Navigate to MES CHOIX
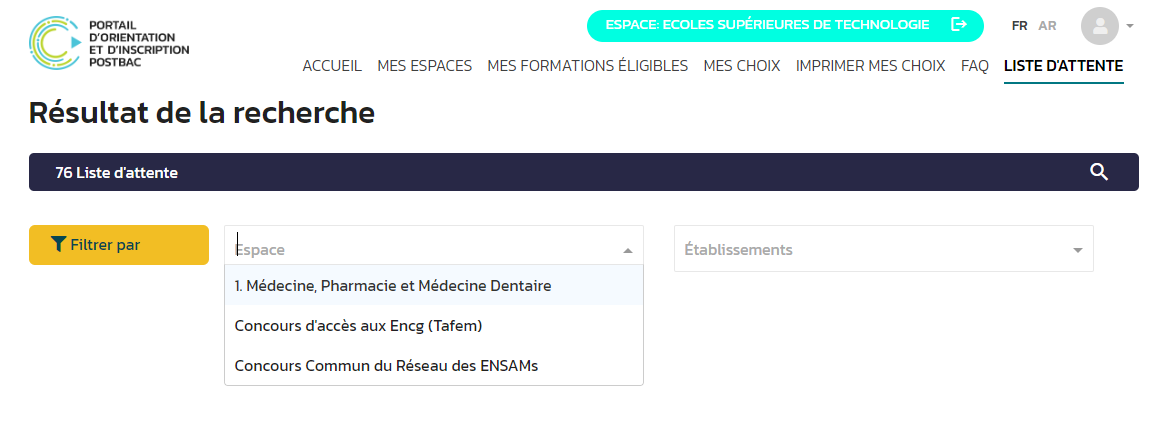The image size is (1155, 426). pos(741,66)
